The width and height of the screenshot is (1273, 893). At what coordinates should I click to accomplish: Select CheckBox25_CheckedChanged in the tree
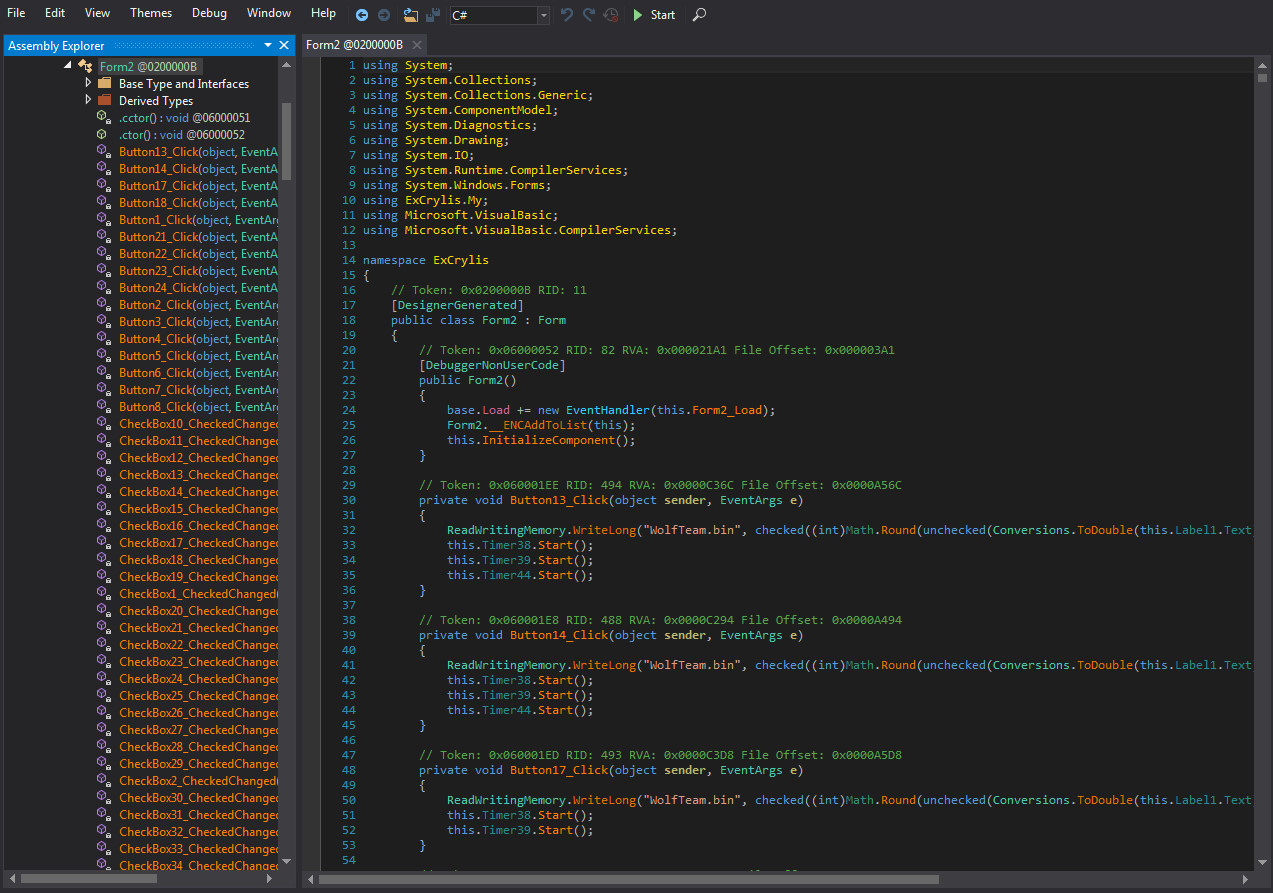tap(198, 695)
